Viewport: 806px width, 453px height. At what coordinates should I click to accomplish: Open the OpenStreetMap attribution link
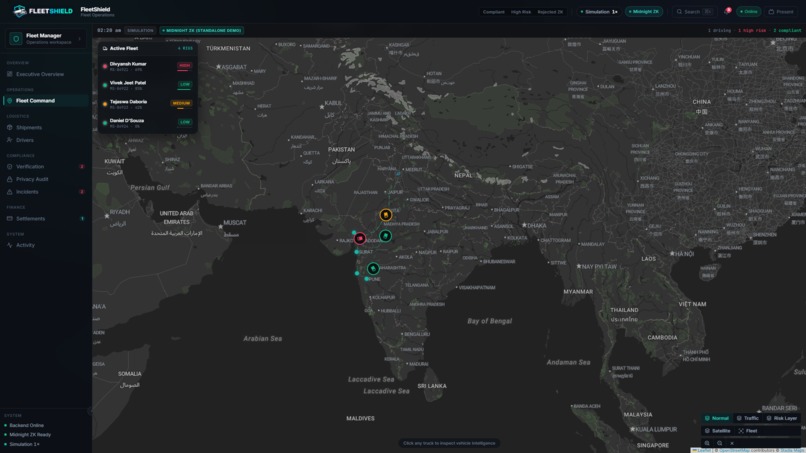coord(735,450)
